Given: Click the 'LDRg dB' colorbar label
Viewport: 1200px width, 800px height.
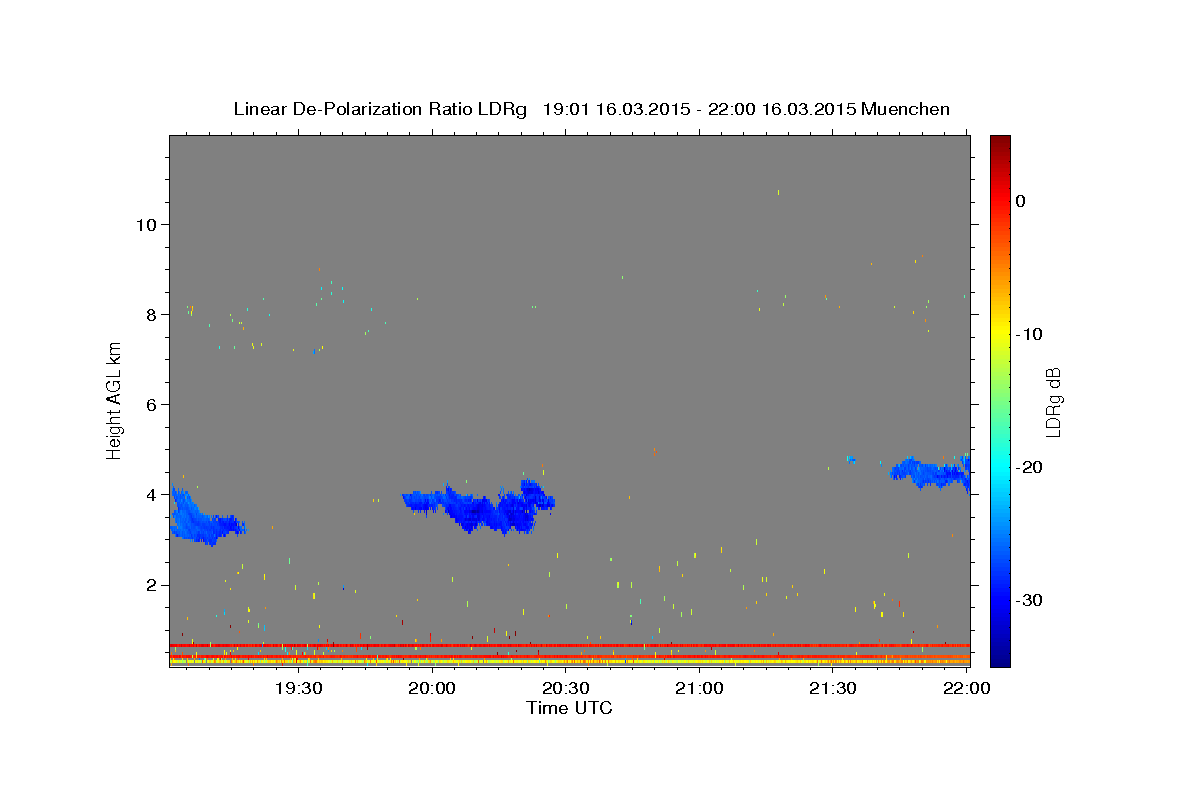Looking at the screenshot, I should click(1053, 402).
